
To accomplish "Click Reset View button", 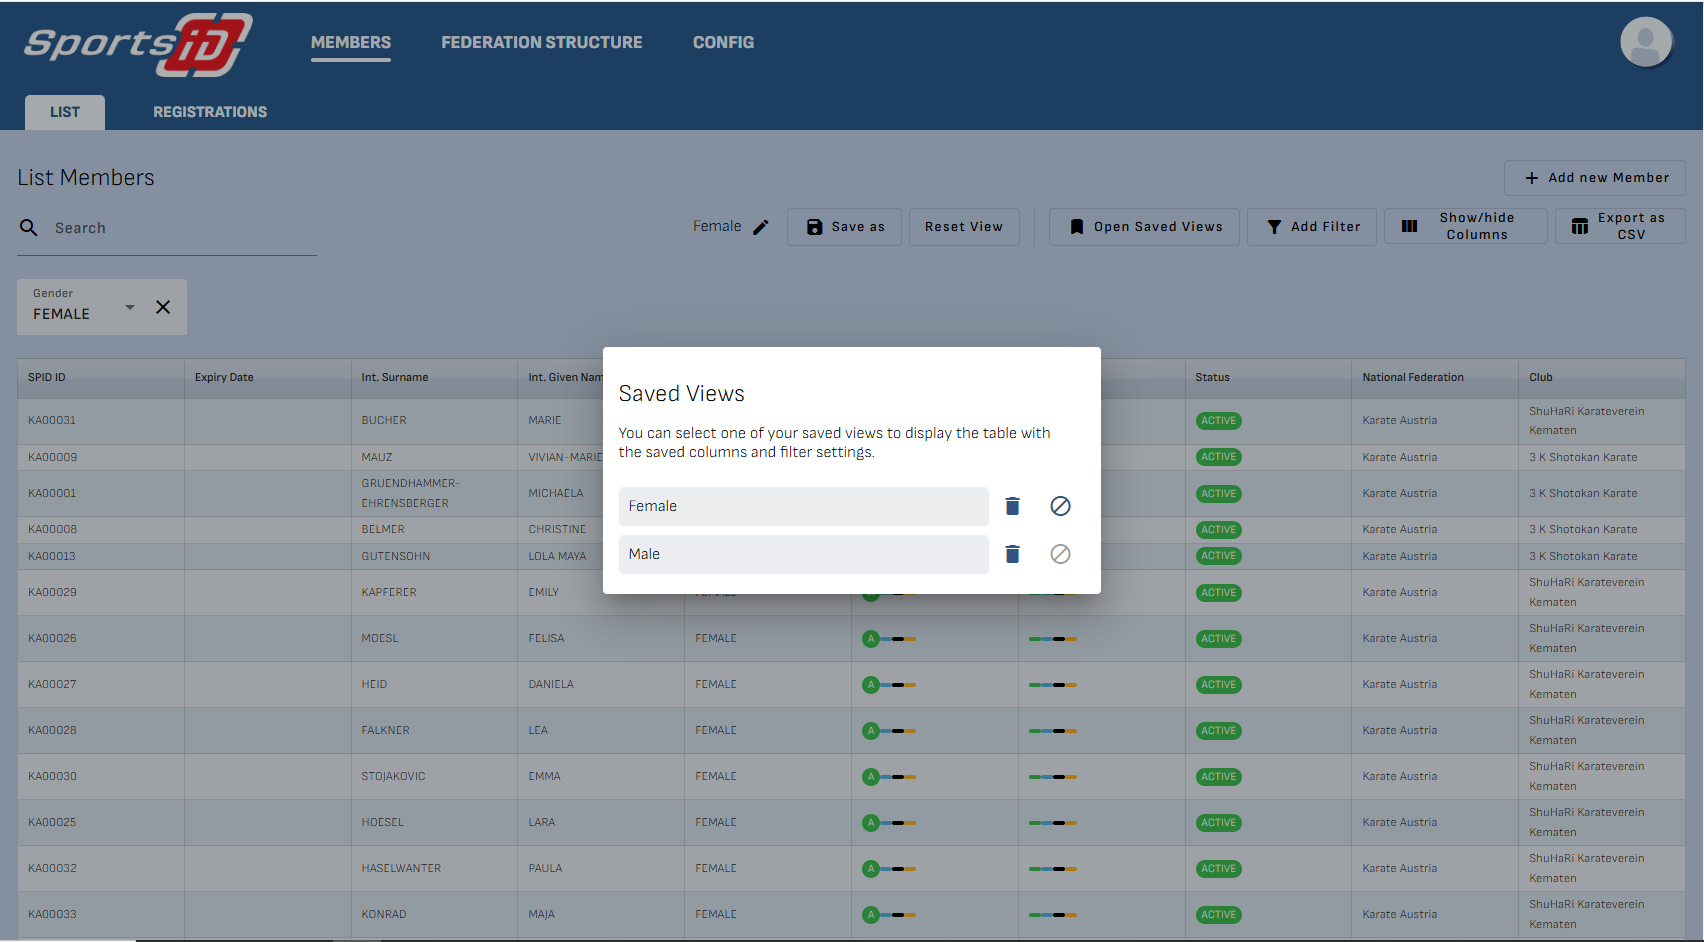I will tap(964, 227).
